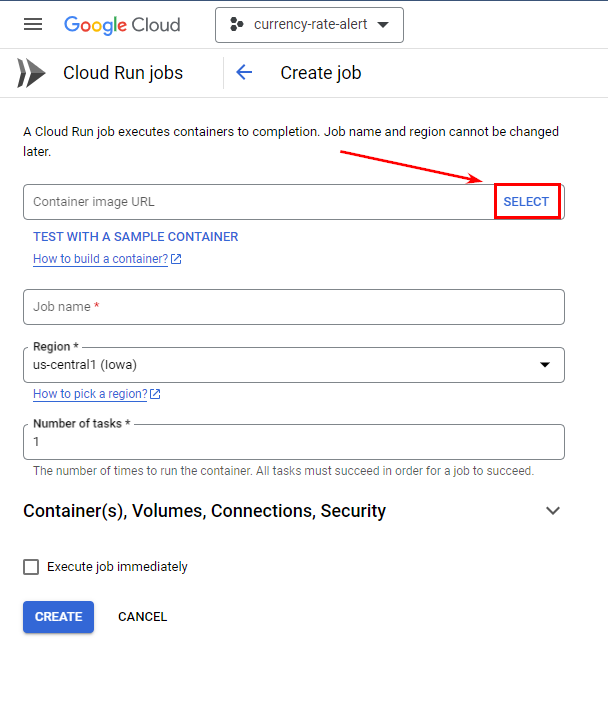Click external link icon beside 'How to build a container?'
The height and width of the screenshot is (701, 608).
click(176, 260)
